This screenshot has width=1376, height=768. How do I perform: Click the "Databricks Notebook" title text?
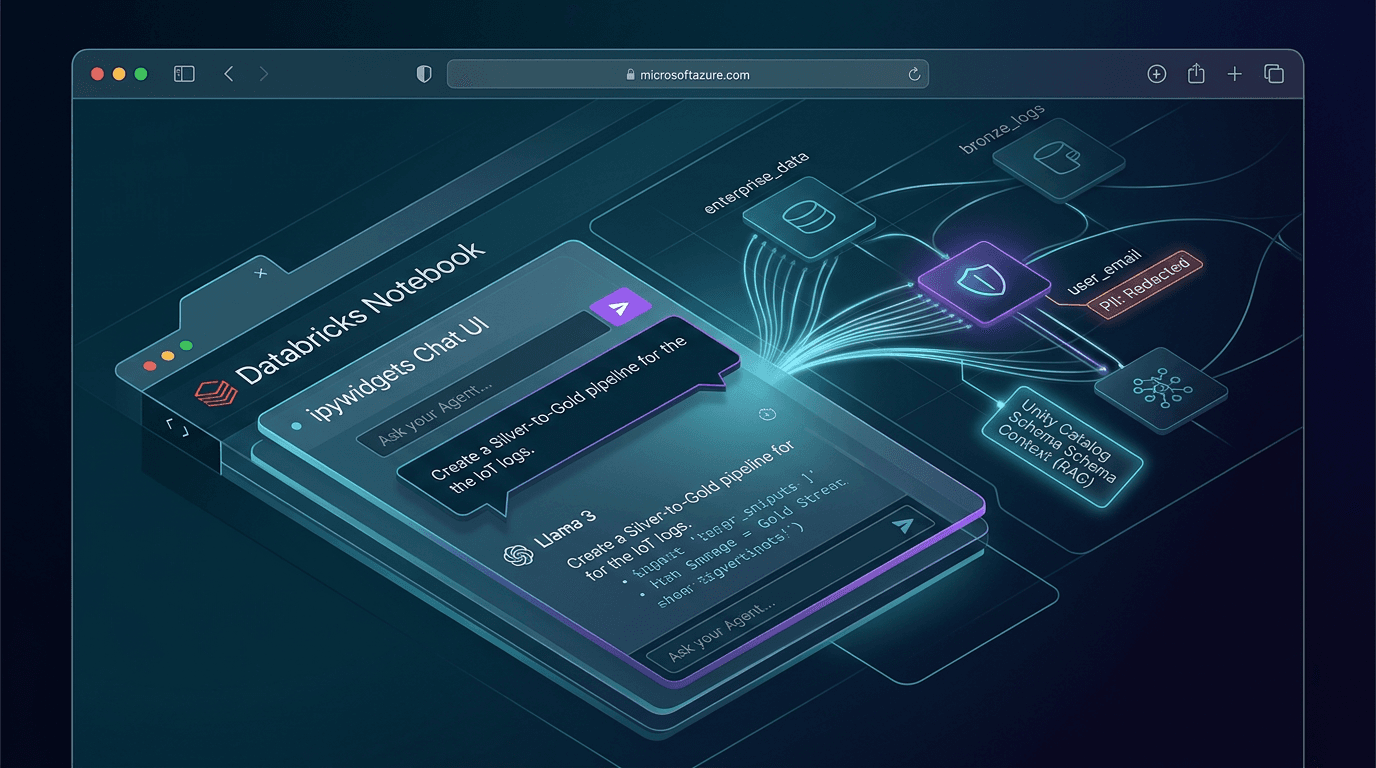click(361, 311)
